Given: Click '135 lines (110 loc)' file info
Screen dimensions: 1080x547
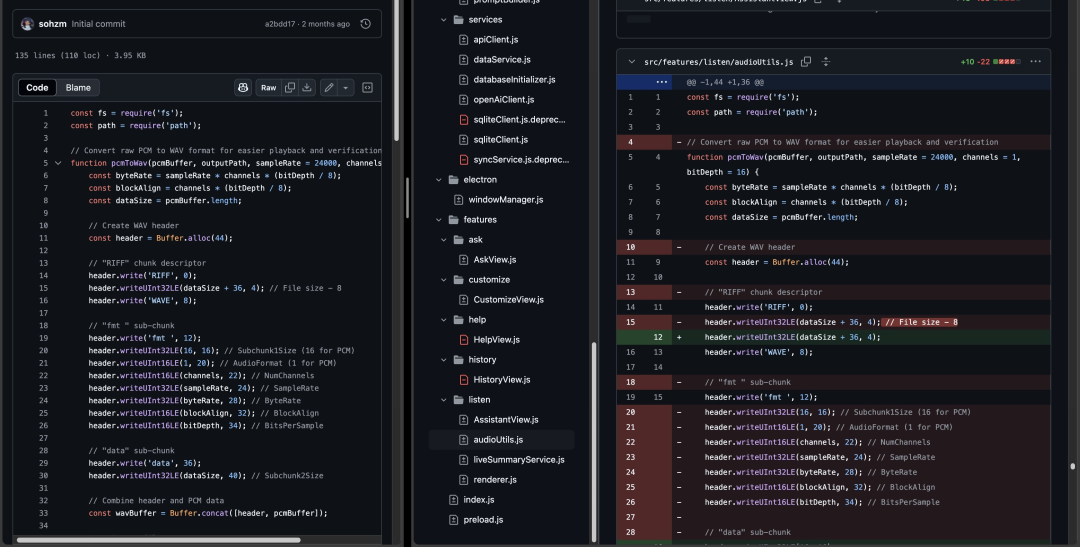Looking at the screenshot, I should coord(58,56).
